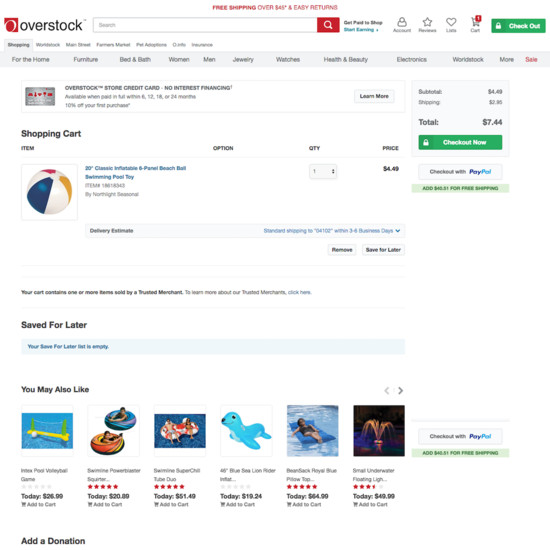The image size is (550, 550).
Task: Click the search input field
Action: pyautogui.click(x=205, y=25)
